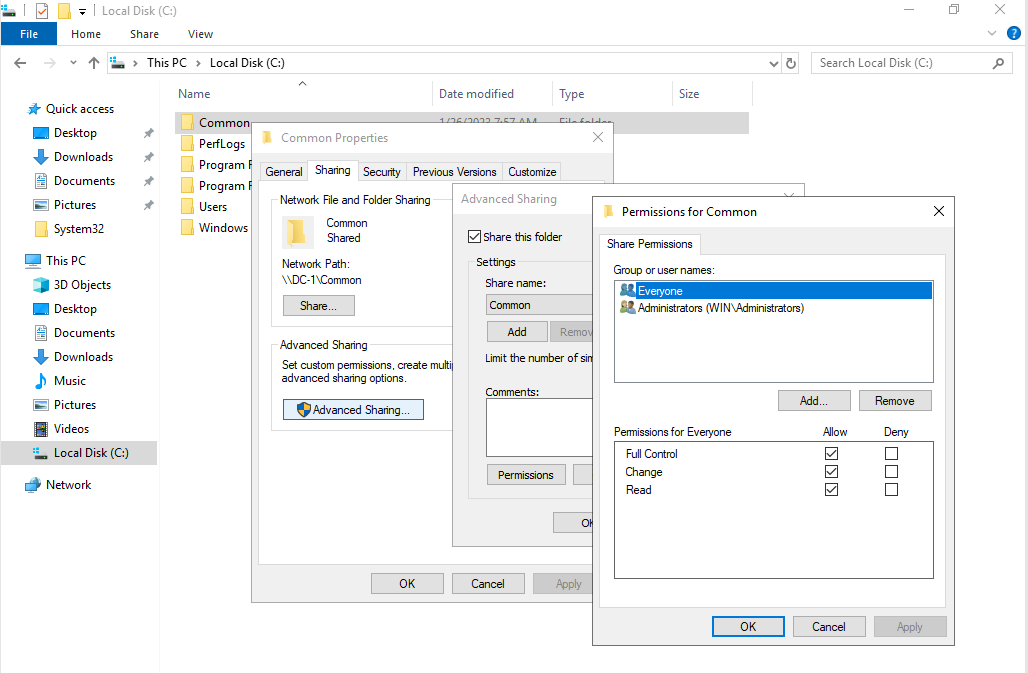Select System32 folder in navigation pane
1028x673 pixels.
[x=79, y=229]
